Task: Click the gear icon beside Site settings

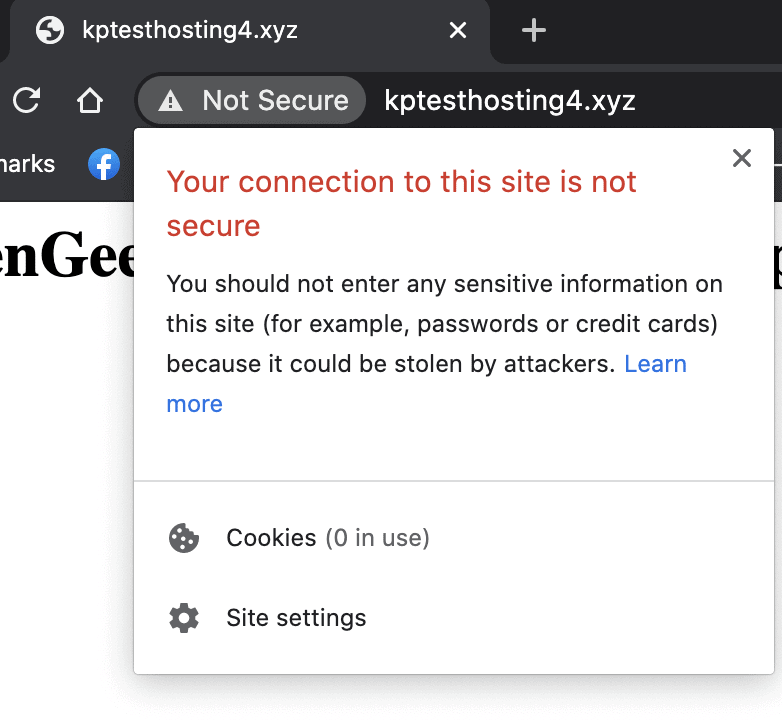Action: (184, 618)
